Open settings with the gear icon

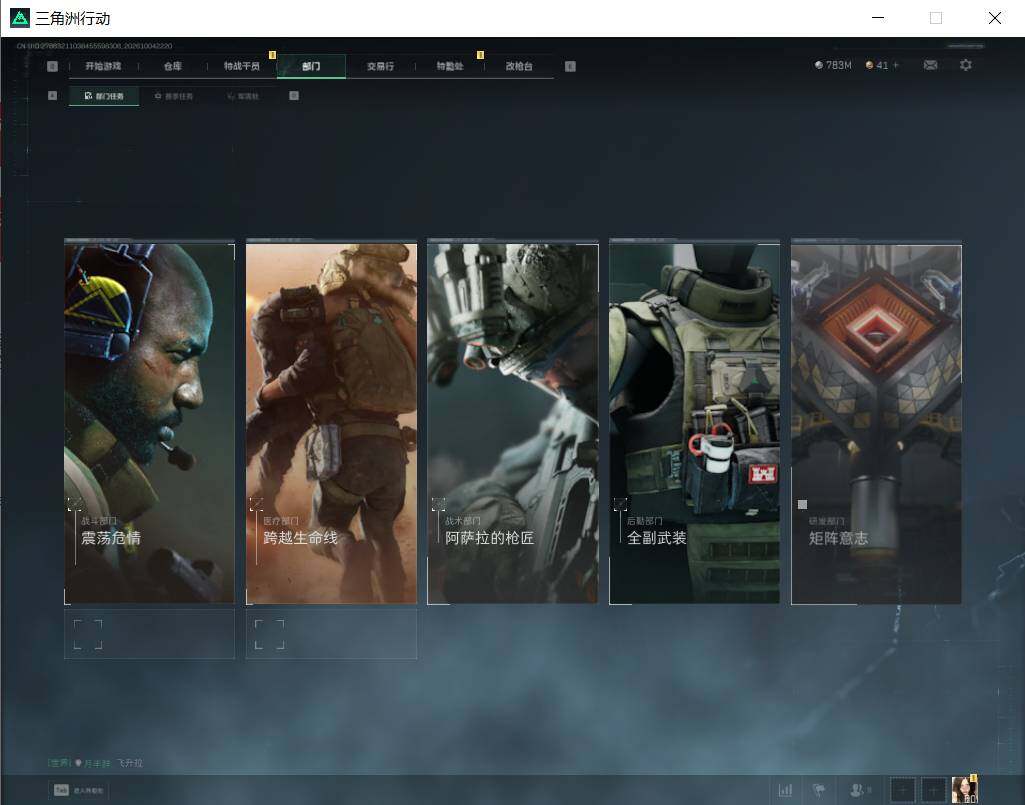click(x=966, y=65)
